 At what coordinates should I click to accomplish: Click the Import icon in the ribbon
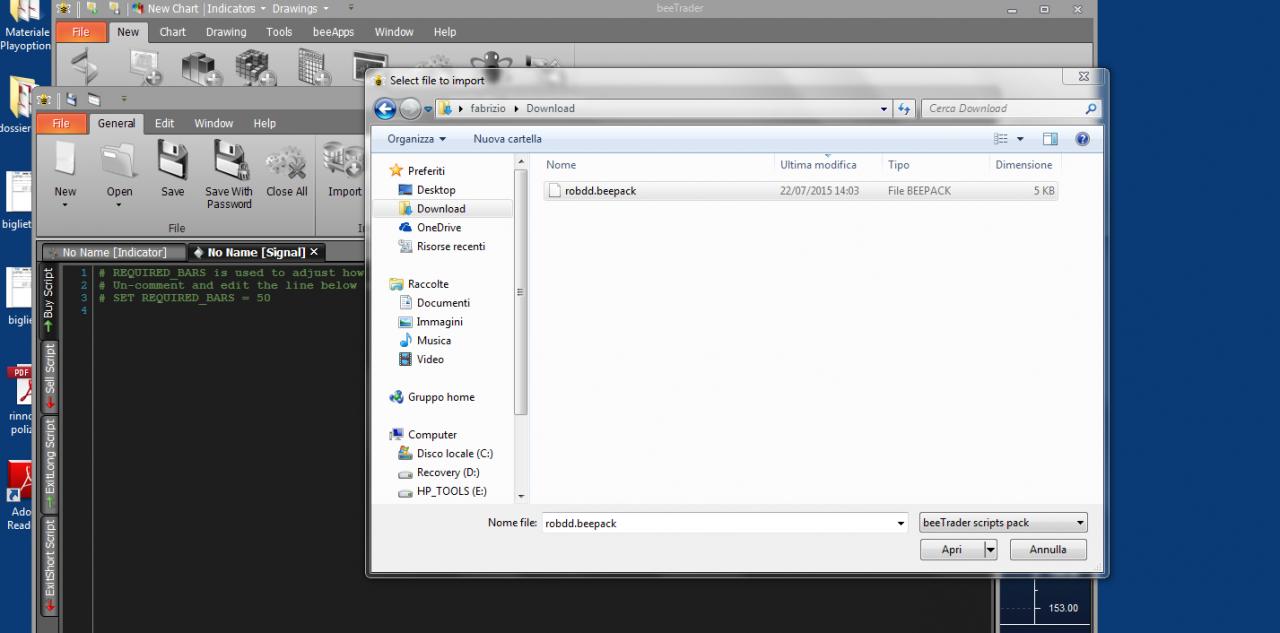tap(345, 162)
